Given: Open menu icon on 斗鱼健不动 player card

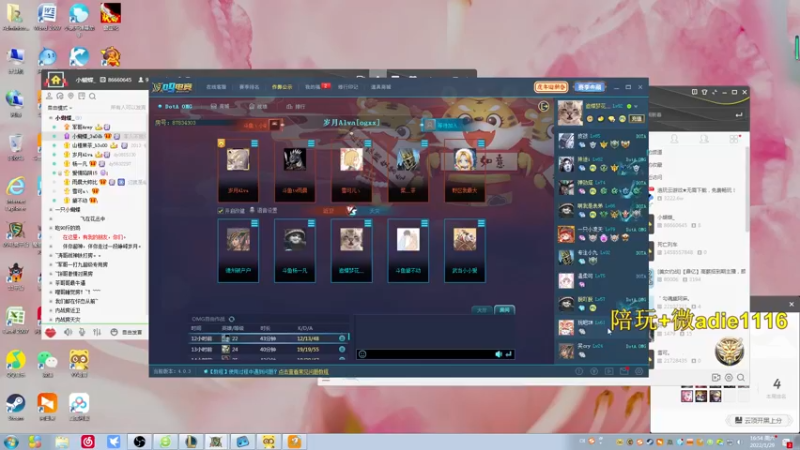Looking at the screenshot, I should pyautogui.click(x=424, y=223).
